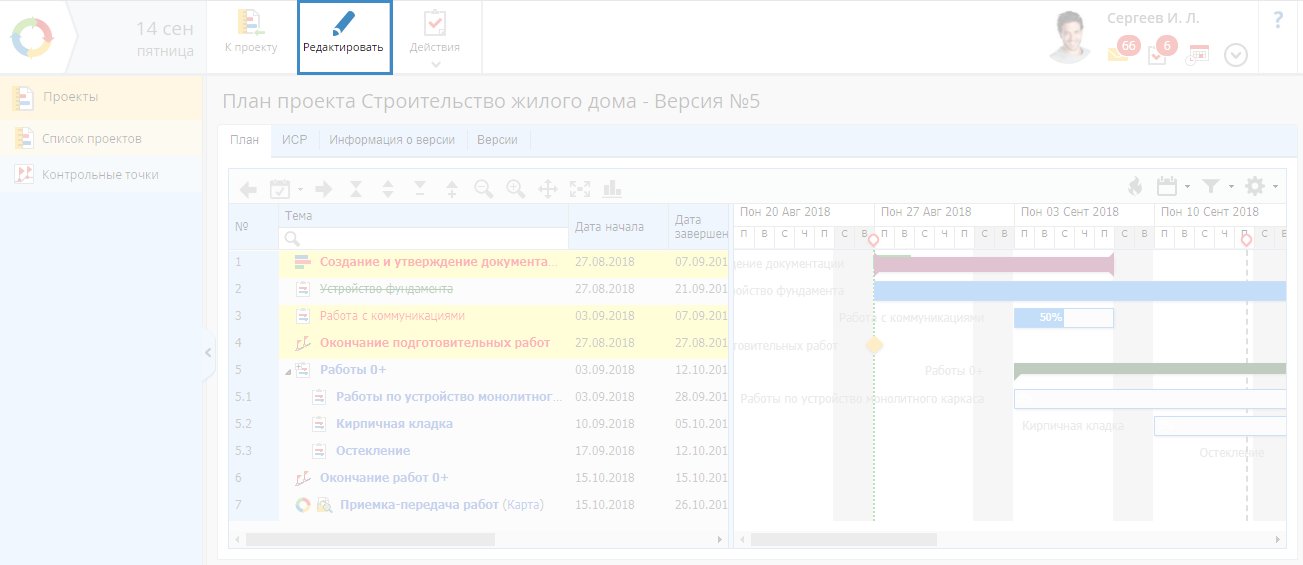Image resolution: width=1303 pixels, height=565 pixels.
Task: Open the filter funnel dropdown
Action: click(1214, 186)
